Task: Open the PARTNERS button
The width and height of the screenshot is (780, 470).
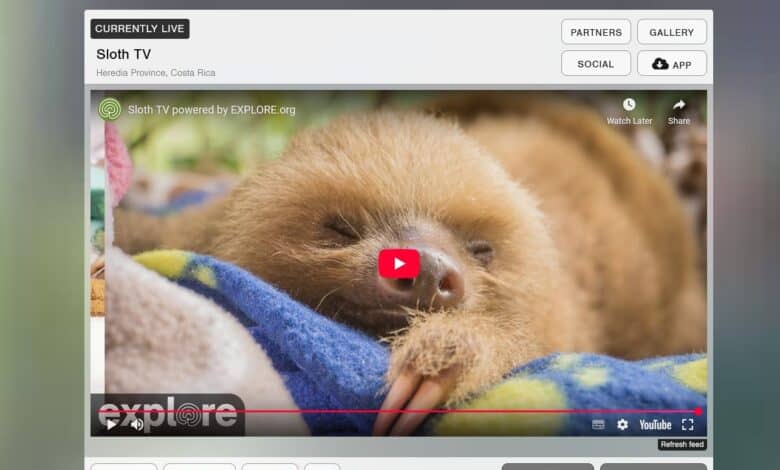Action: point(596,32)
